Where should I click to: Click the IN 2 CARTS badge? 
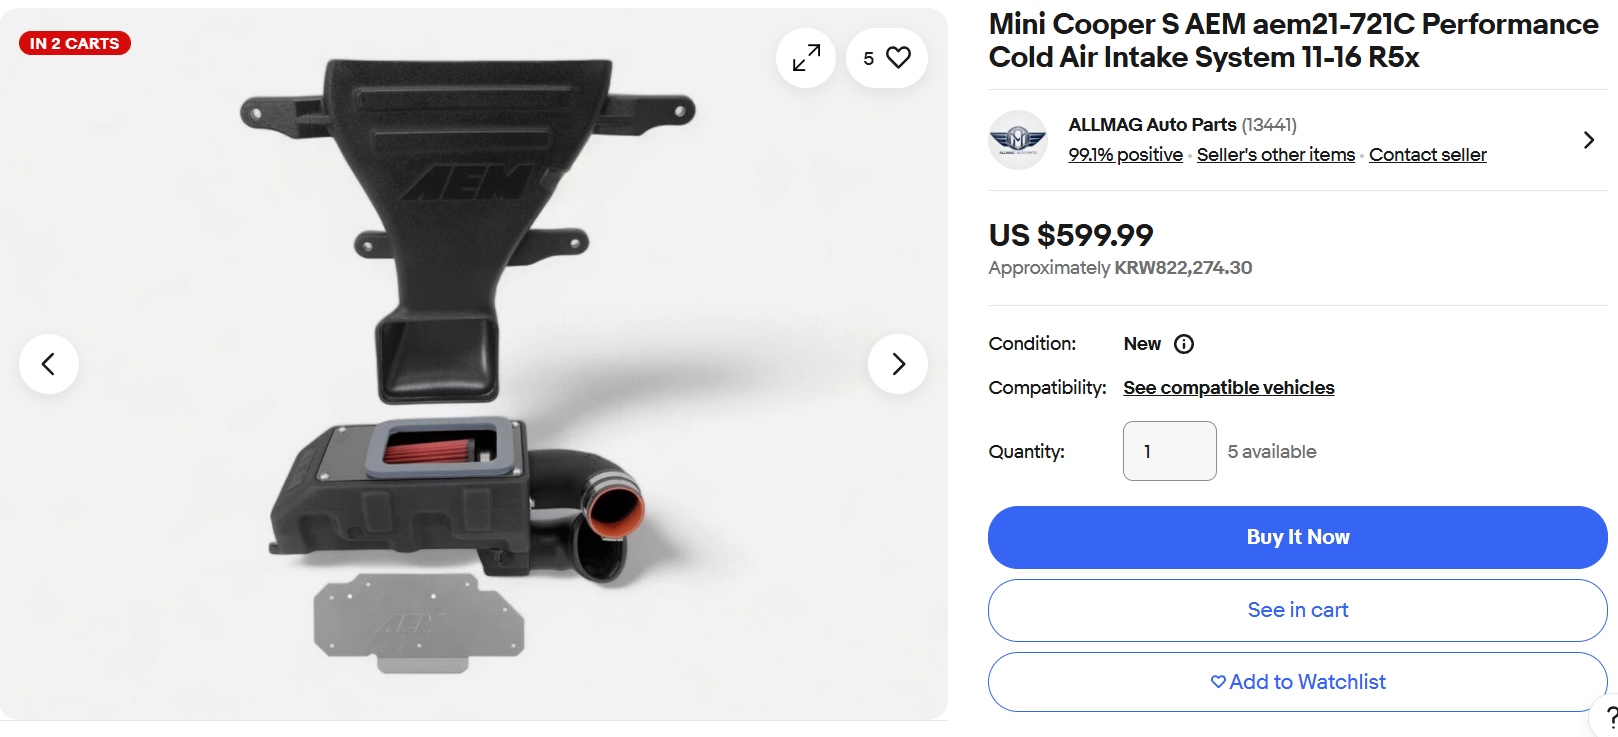tap(75, 43)
